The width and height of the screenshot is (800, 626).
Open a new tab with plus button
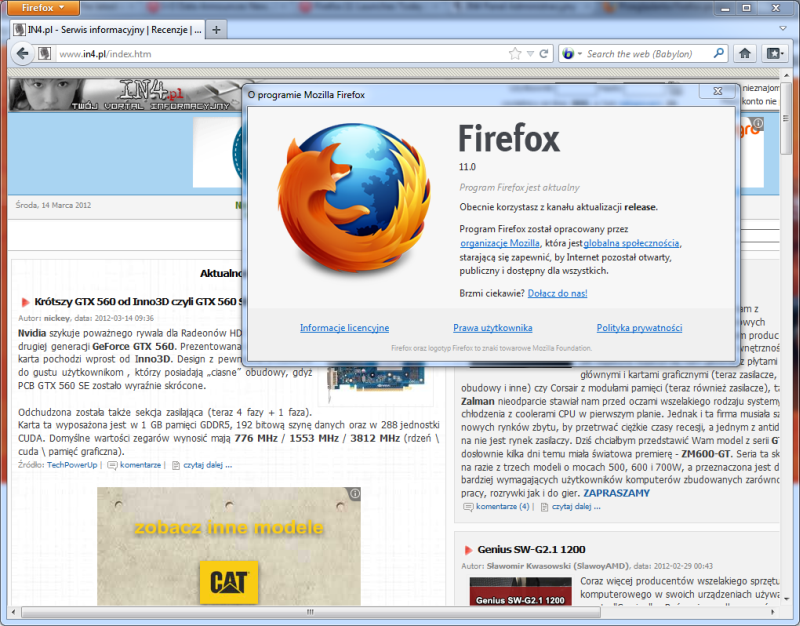pyautogui.click(x=216, y=30)
